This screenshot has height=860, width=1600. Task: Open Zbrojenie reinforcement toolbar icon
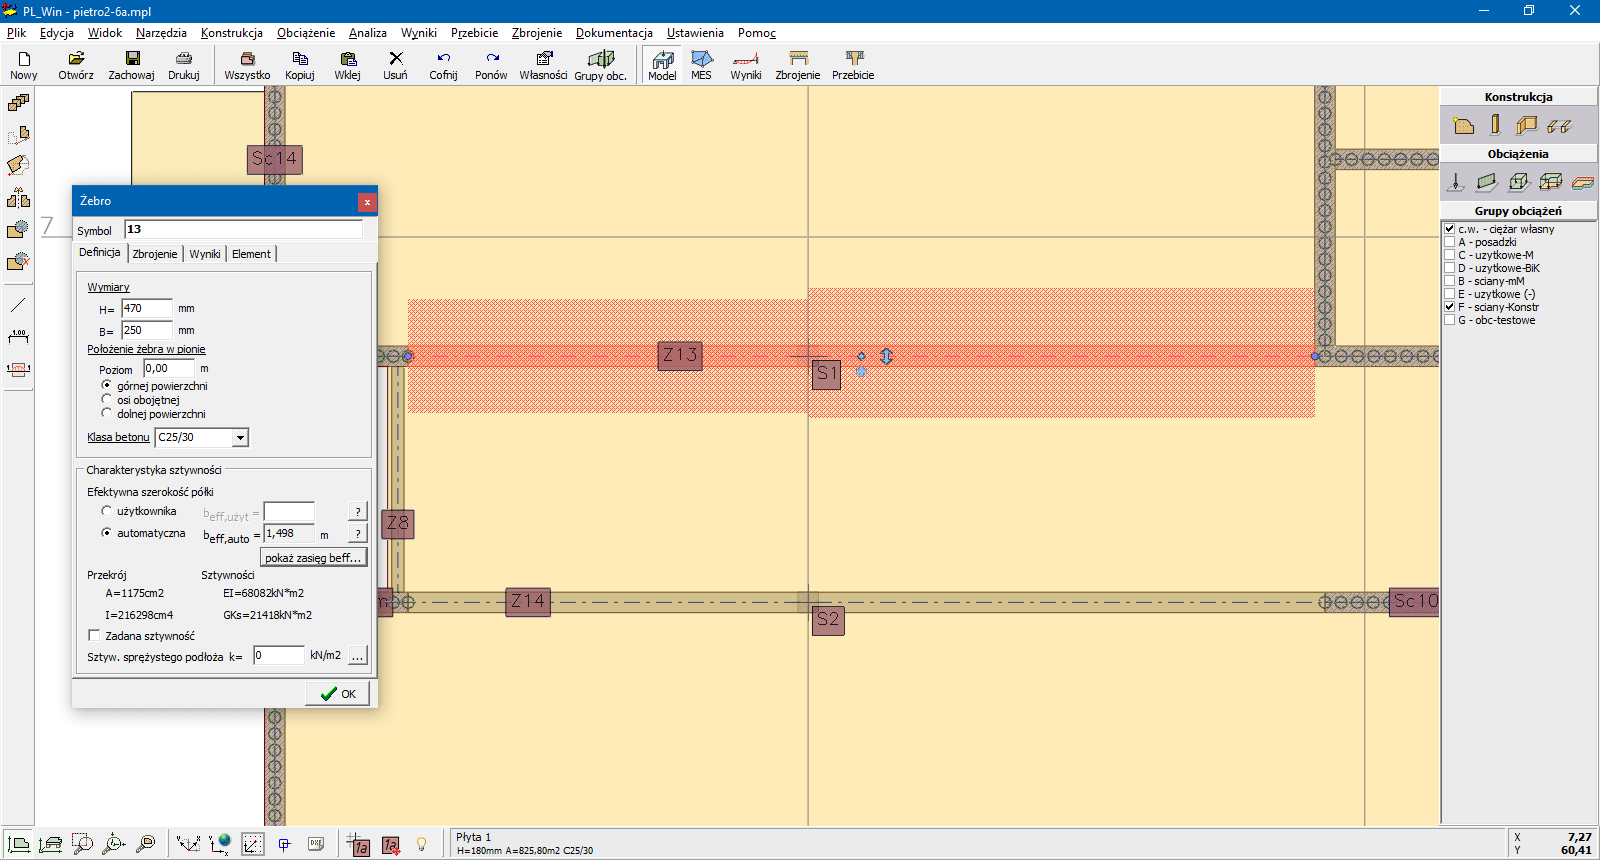tap(798, 65)
